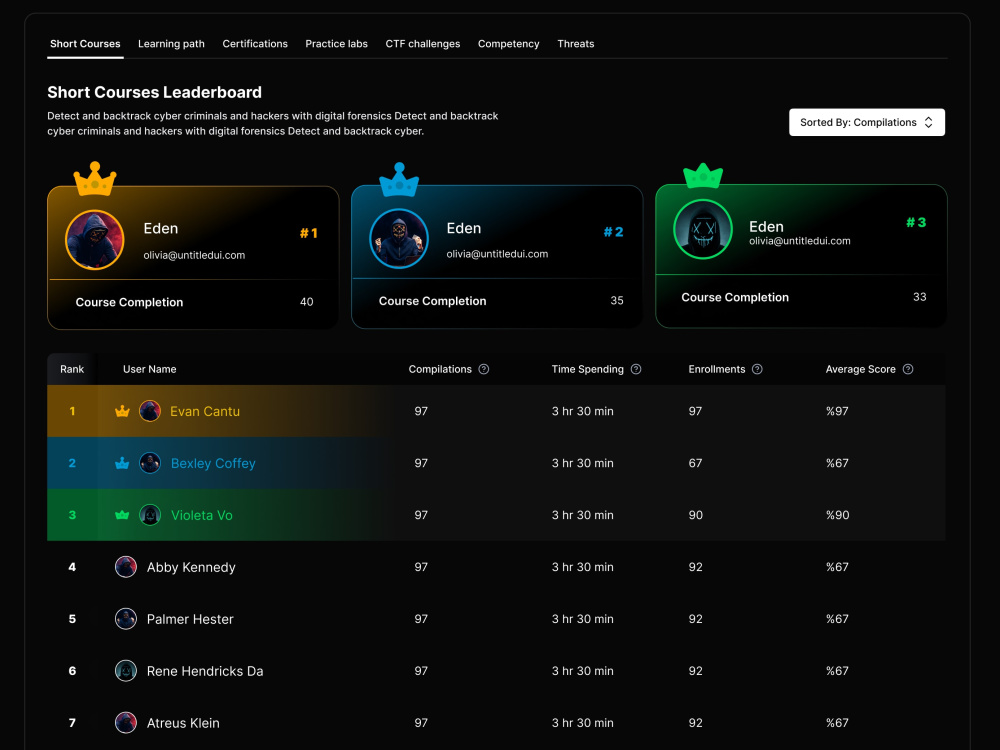Click Course Completion value 33
Screen dimensions: 1000x750
click(920, 297)
